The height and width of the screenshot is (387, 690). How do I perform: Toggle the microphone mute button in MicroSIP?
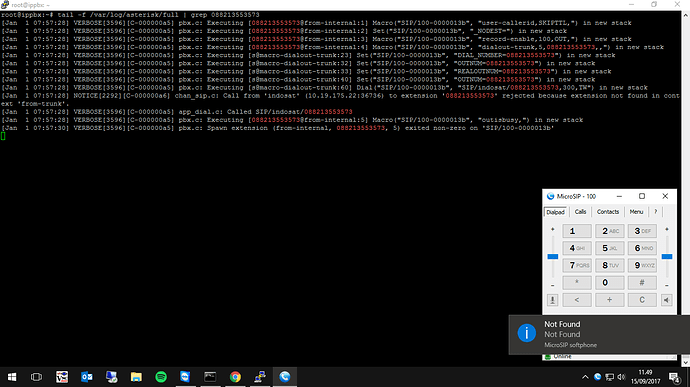tap(552, 300)
